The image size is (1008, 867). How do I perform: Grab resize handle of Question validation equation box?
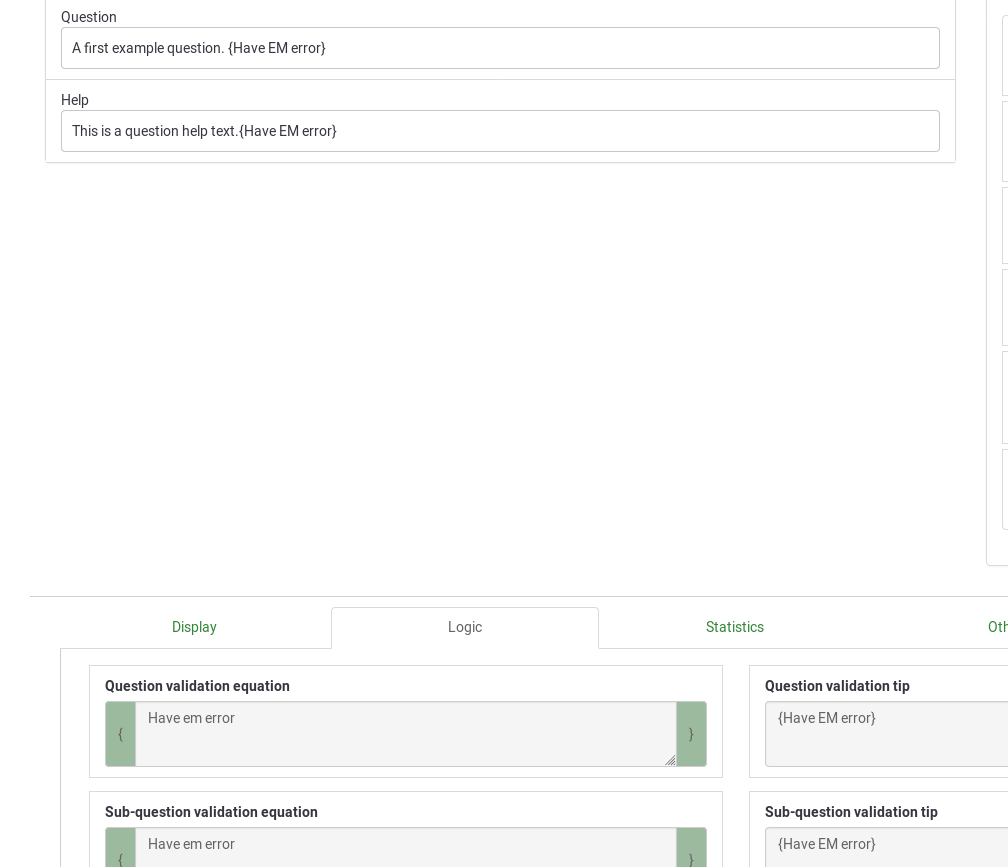coord(670,760)
